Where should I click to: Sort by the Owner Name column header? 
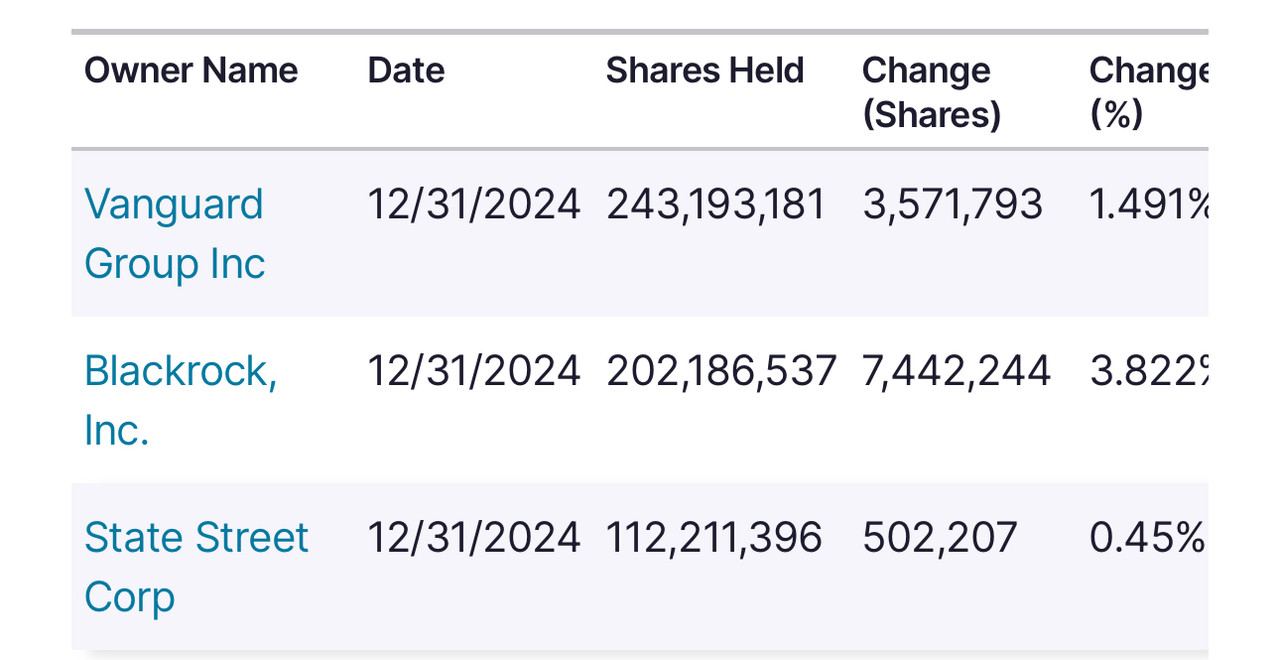191,71
